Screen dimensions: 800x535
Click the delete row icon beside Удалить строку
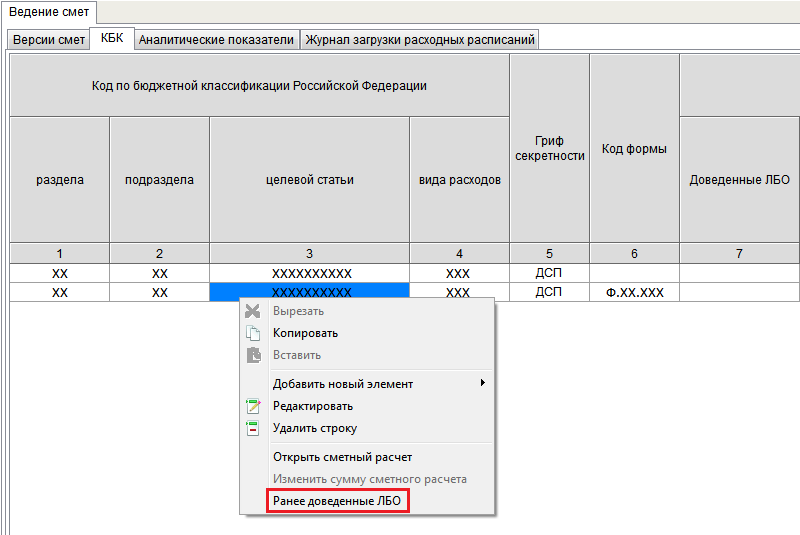click(253, 428)
